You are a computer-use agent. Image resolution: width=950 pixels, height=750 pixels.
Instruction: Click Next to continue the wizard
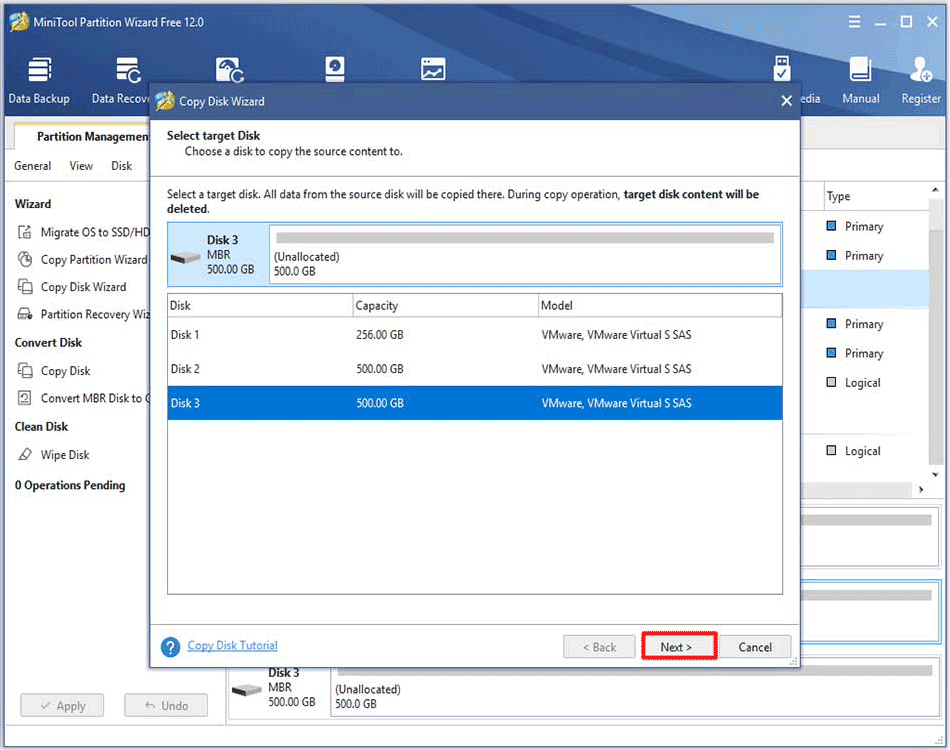pos(679,646)
